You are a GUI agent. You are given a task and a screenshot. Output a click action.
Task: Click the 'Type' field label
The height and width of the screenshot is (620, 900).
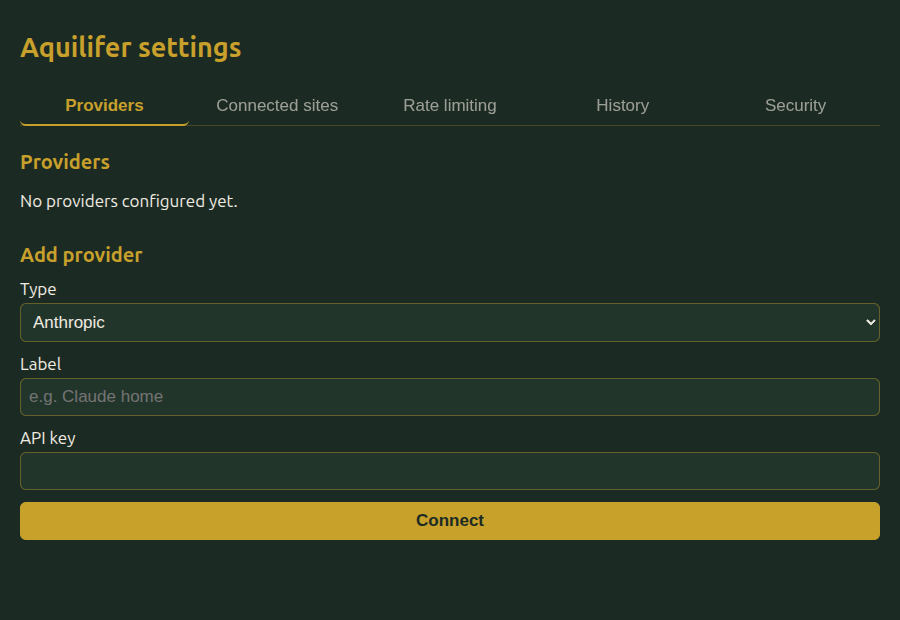[38, 289]
